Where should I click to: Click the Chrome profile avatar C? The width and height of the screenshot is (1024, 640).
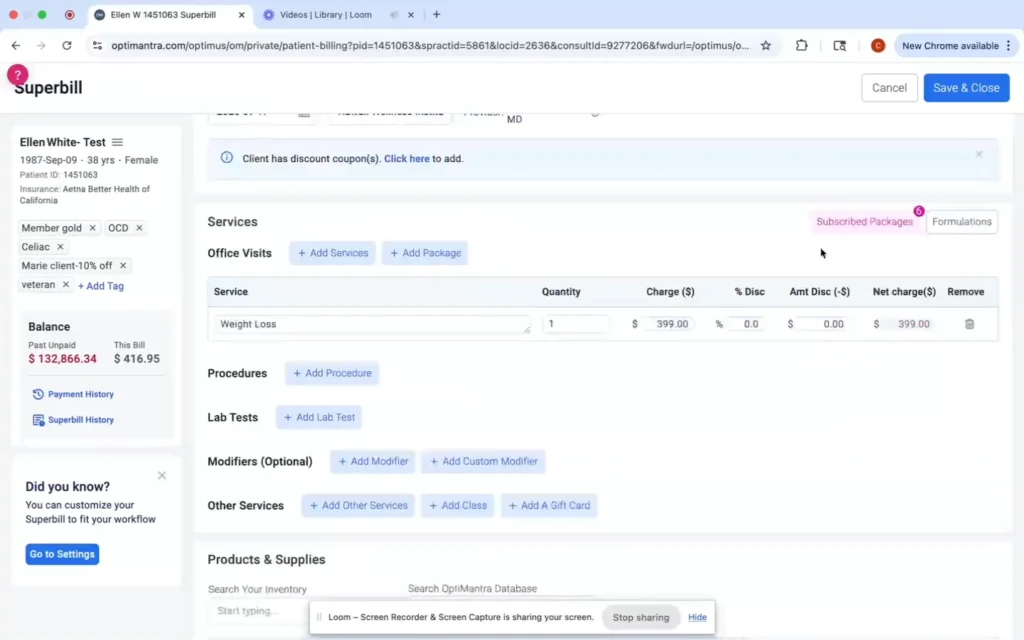point(878,46)
